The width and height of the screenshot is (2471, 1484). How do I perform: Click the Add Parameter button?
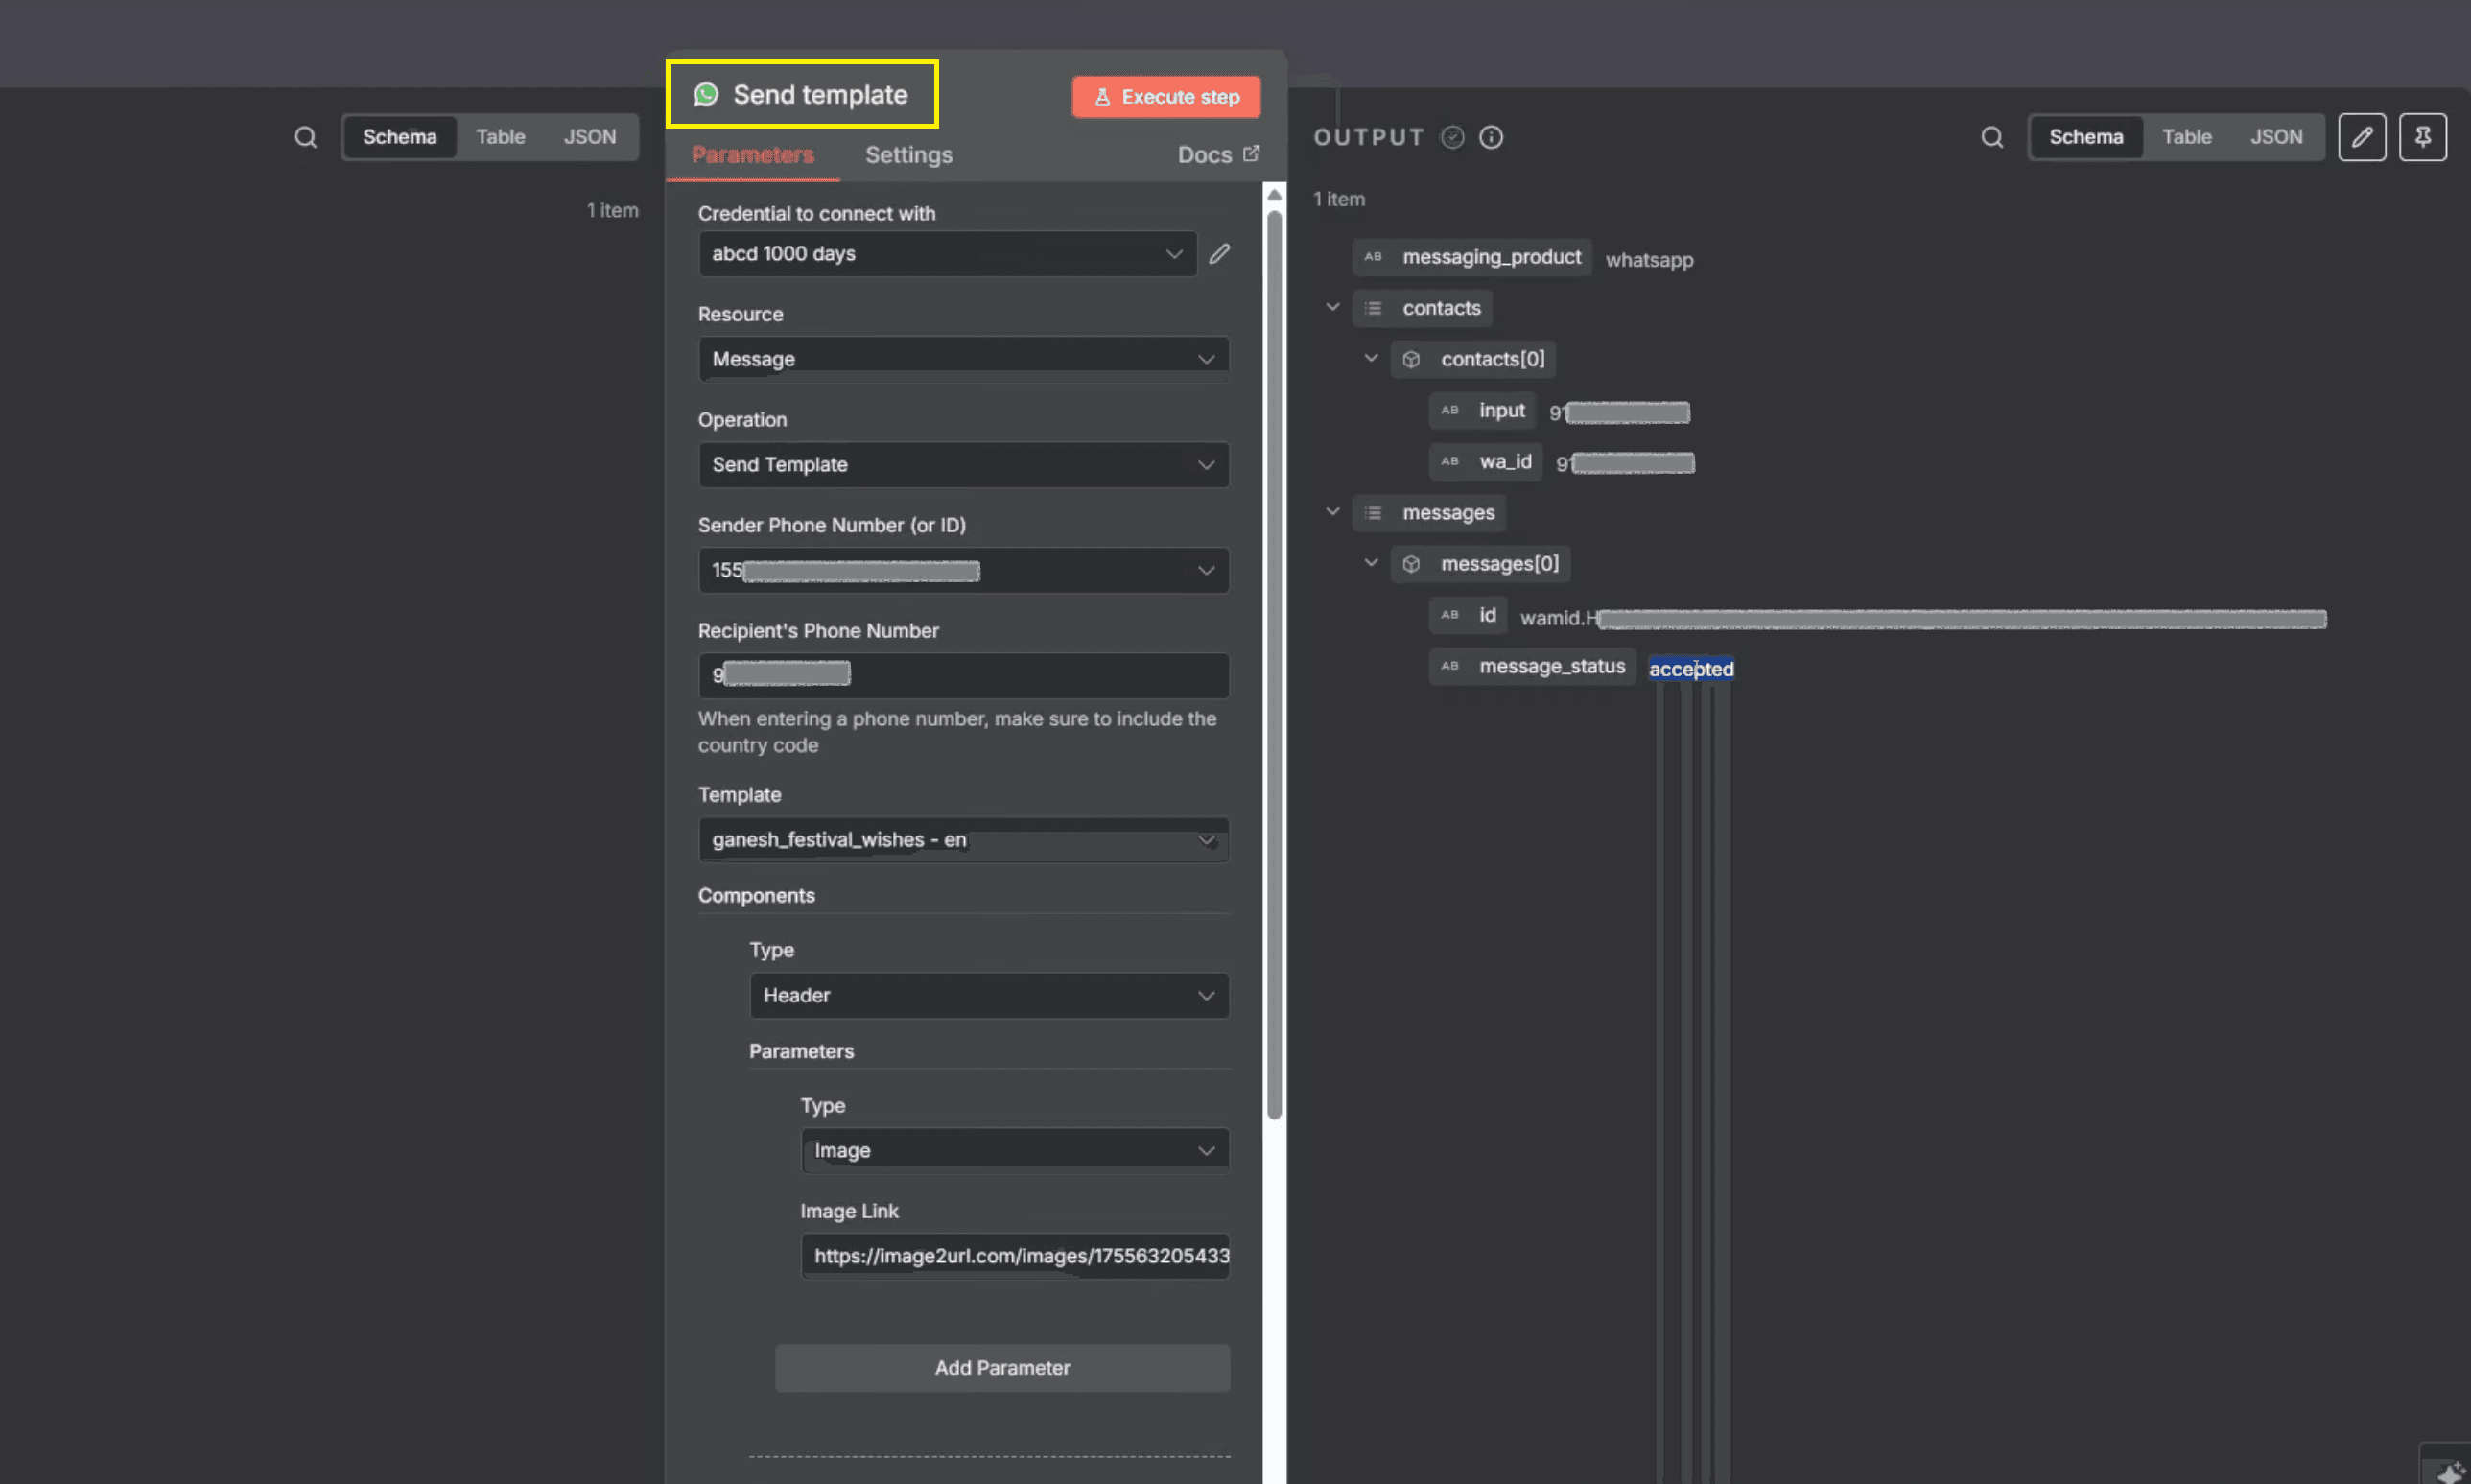tap(1002, 1368)
